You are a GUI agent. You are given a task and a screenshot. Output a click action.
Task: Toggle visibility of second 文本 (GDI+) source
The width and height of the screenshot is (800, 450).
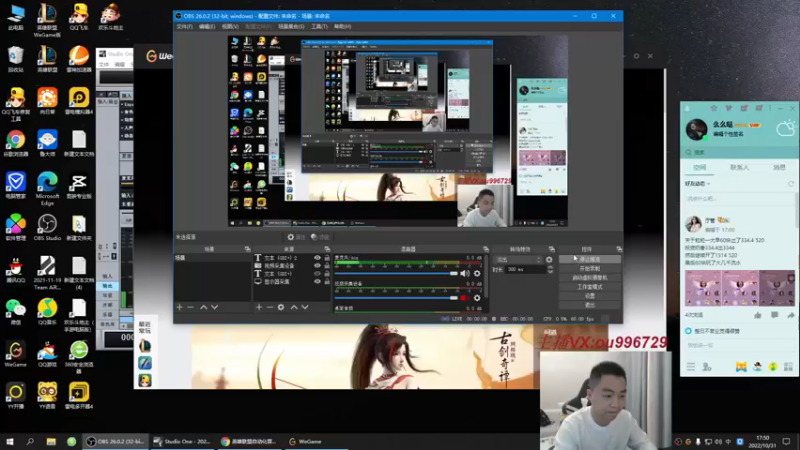(317, 274)
